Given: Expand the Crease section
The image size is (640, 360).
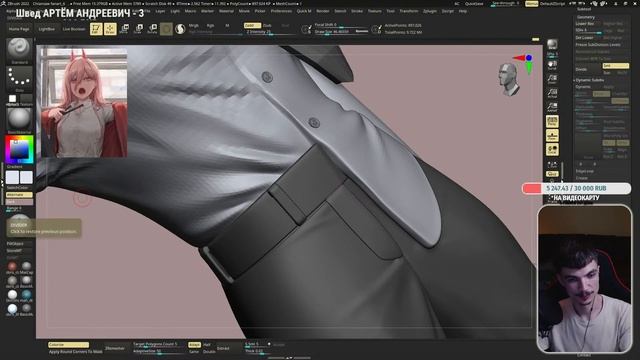Looking at the screenshot, I should [582, 178].
